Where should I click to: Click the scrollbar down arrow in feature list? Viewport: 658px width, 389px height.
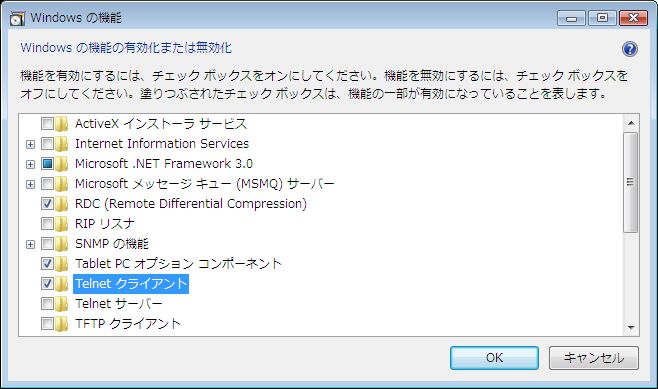click(631, 327)
